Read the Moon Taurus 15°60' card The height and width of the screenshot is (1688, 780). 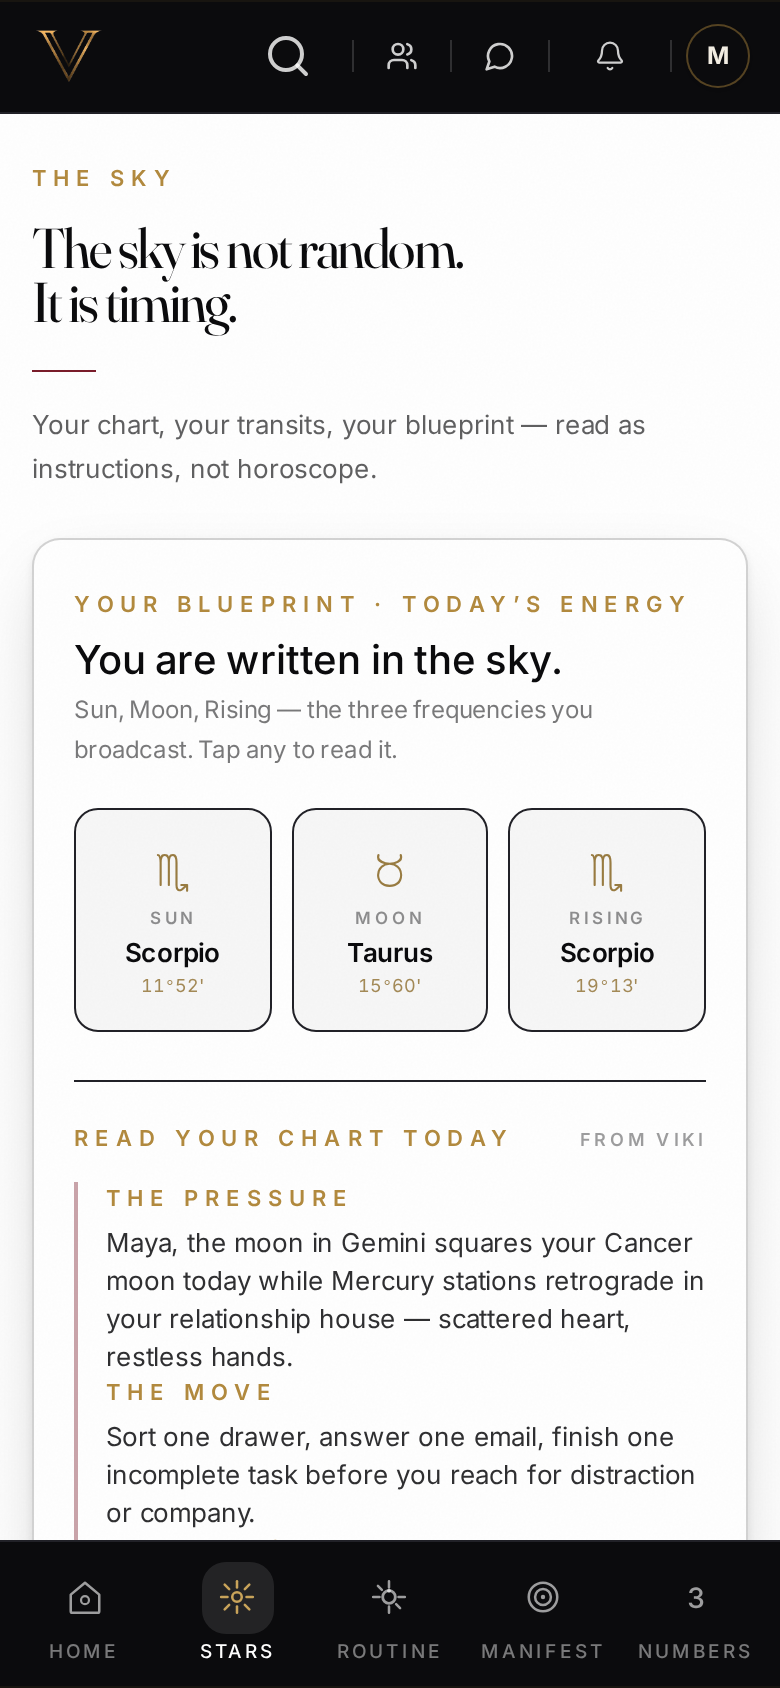click(x=390, y=920)
